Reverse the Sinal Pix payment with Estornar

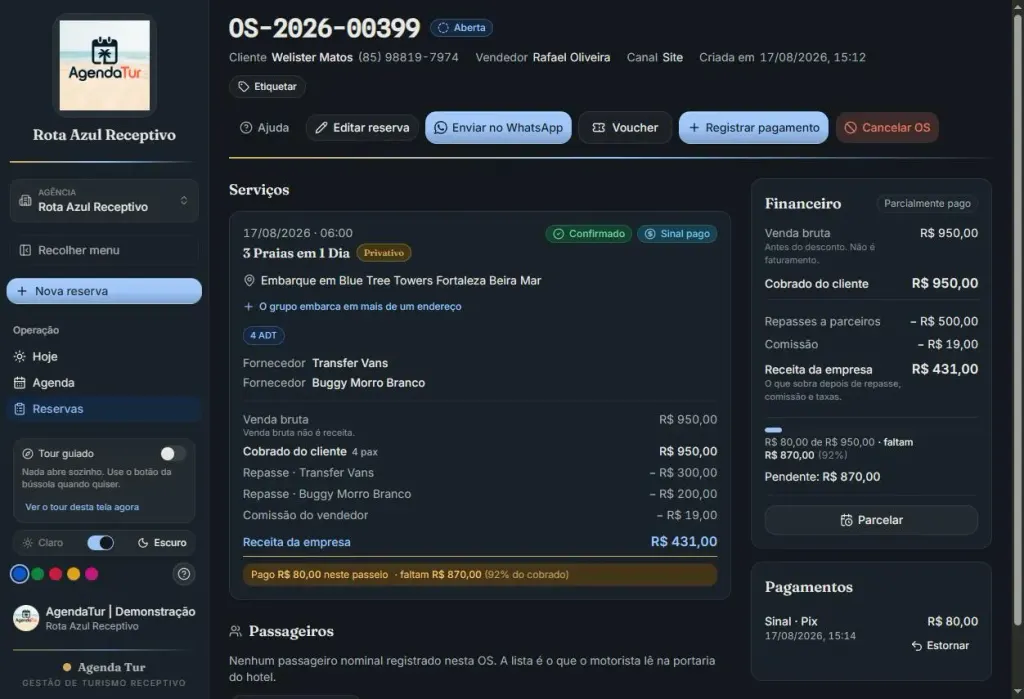[940, 645]
